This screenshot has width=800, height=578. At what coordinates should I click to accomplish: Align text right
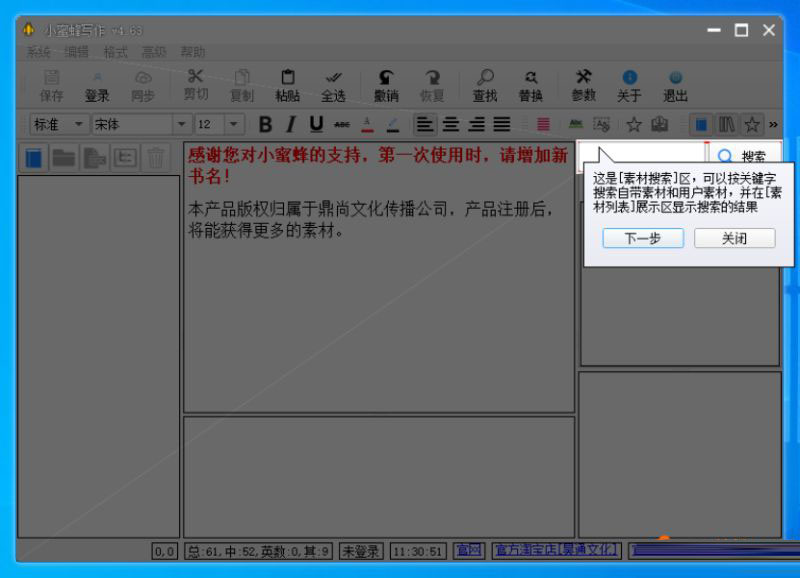tap(476, 124)
